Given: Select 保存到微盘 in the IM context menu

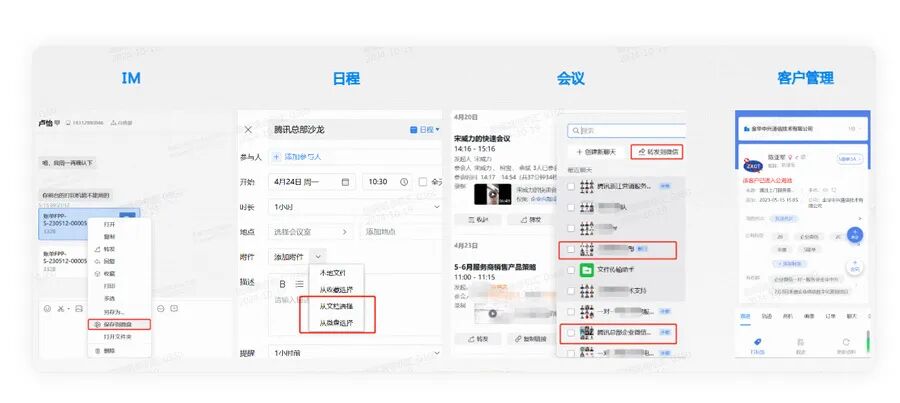Looking at the screenshot, I should [x=119, y=324].
